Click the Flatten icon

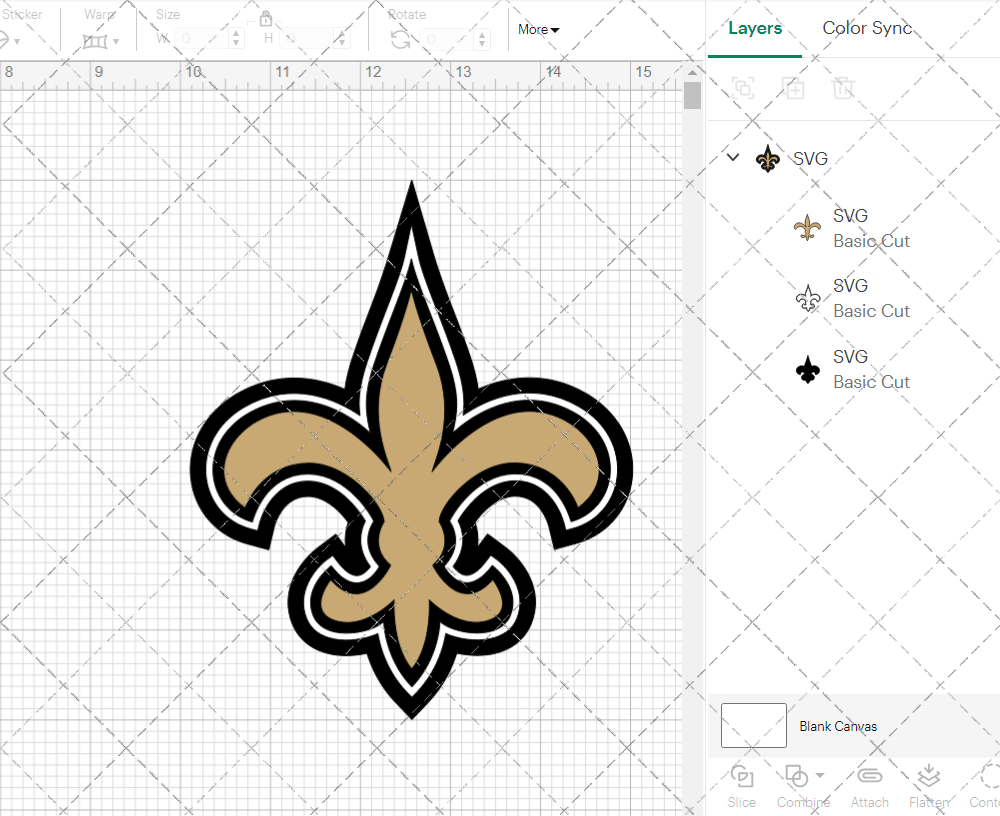coord(928,776)
